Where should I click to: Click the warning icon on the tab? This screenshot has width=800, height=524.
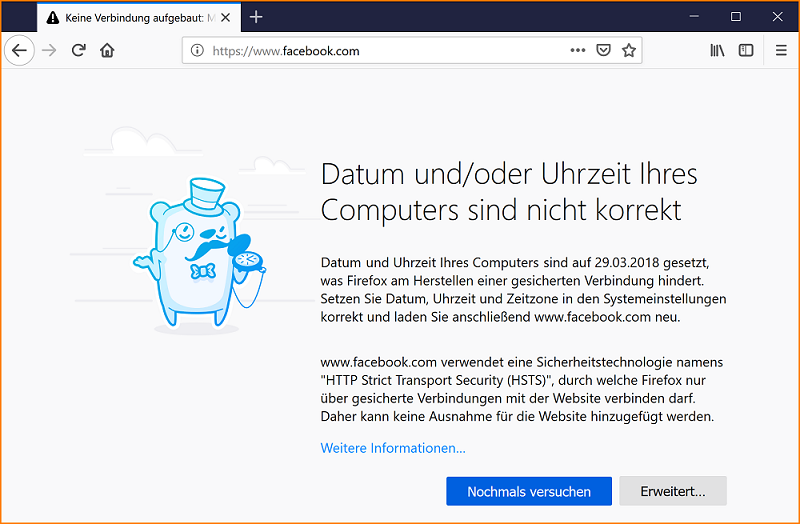click(x=53, y=18)
